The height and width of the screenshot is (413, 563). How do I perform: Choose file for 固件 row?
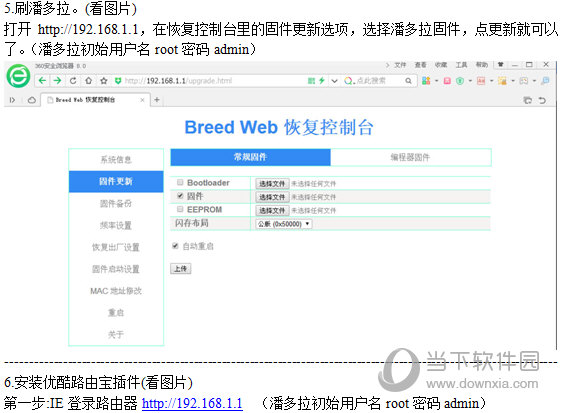272,197
